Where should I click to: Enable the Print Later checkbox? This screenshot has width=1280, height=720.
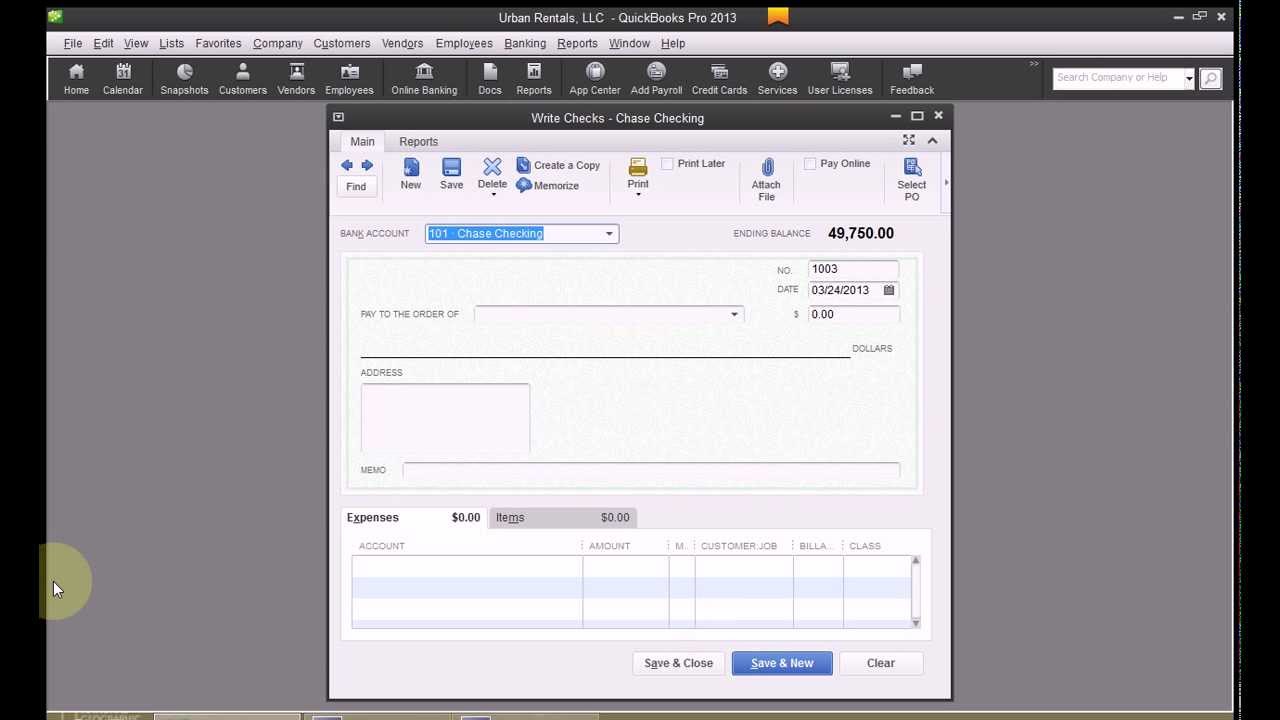point(668,164)
